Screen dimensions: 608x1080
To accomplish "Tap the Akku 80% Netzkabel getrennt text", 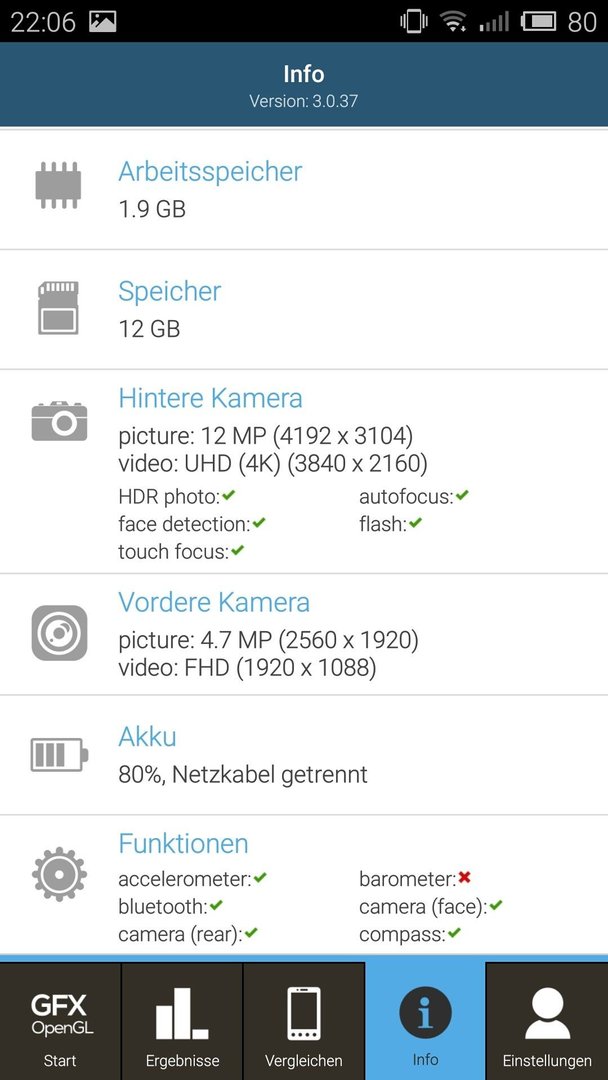I will coord(243,775).
